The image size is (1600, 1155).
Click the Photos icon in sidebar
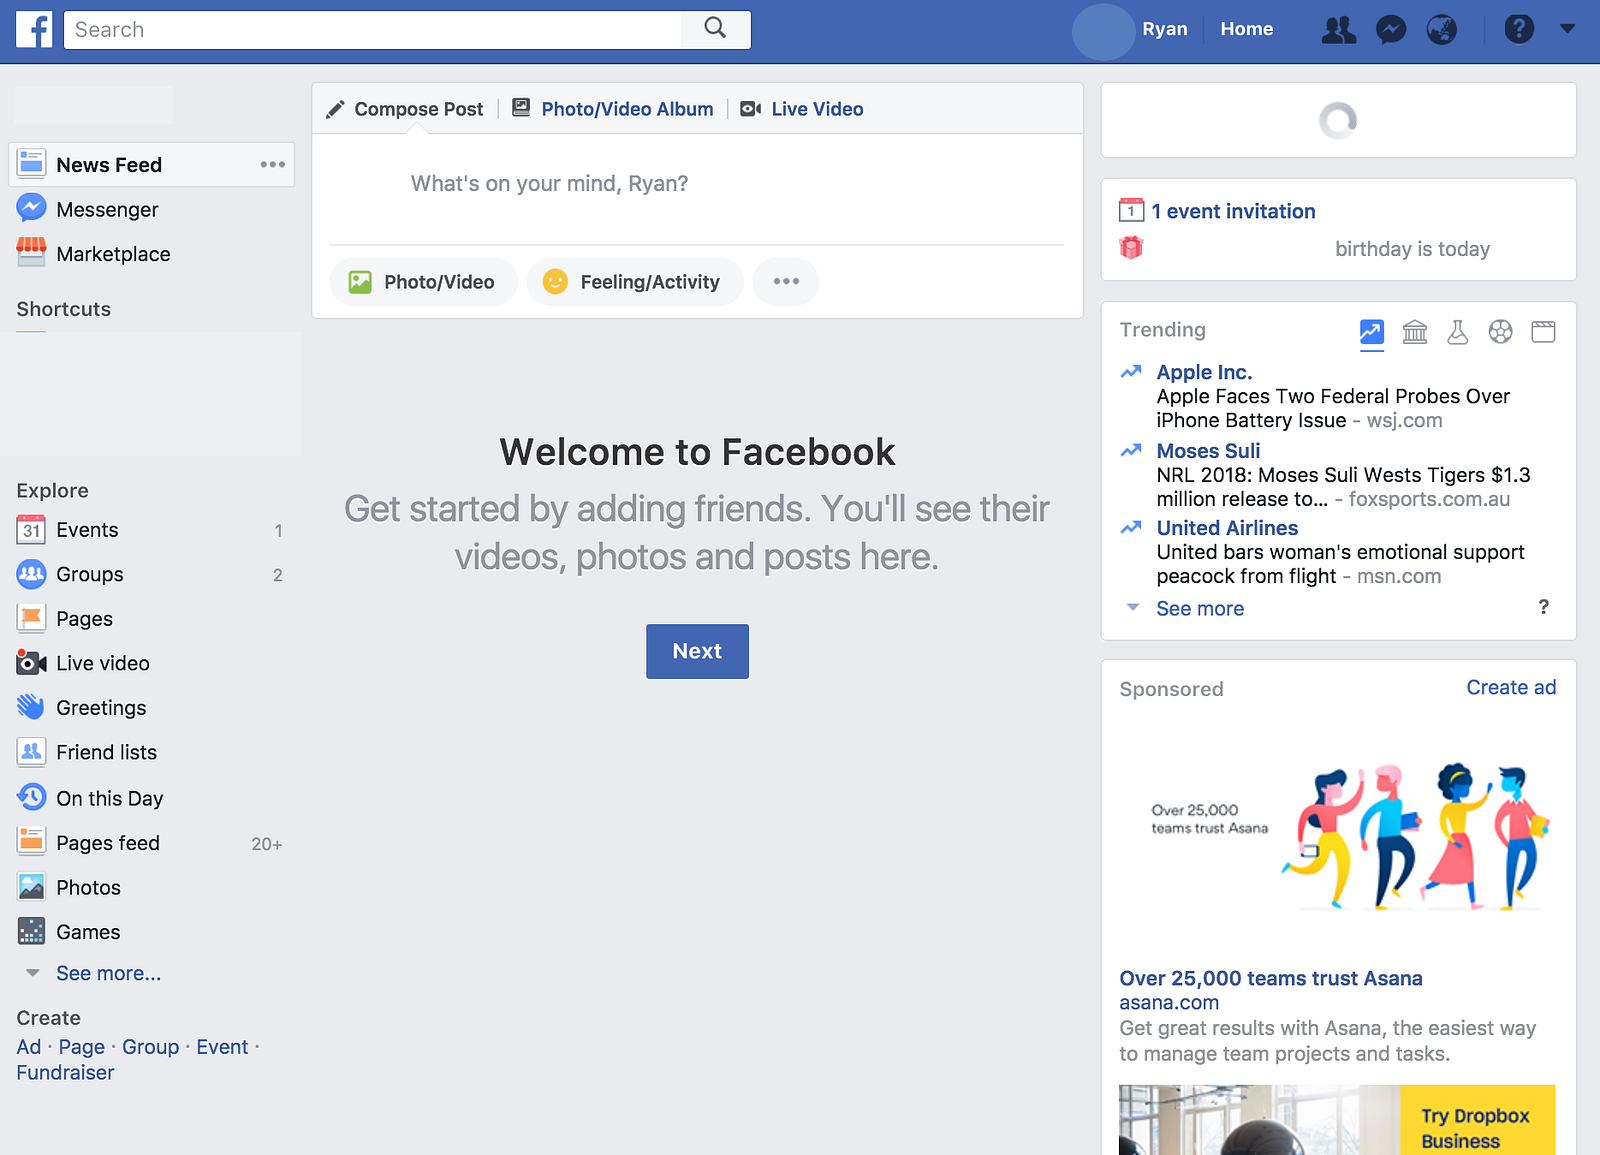point(31,887)
